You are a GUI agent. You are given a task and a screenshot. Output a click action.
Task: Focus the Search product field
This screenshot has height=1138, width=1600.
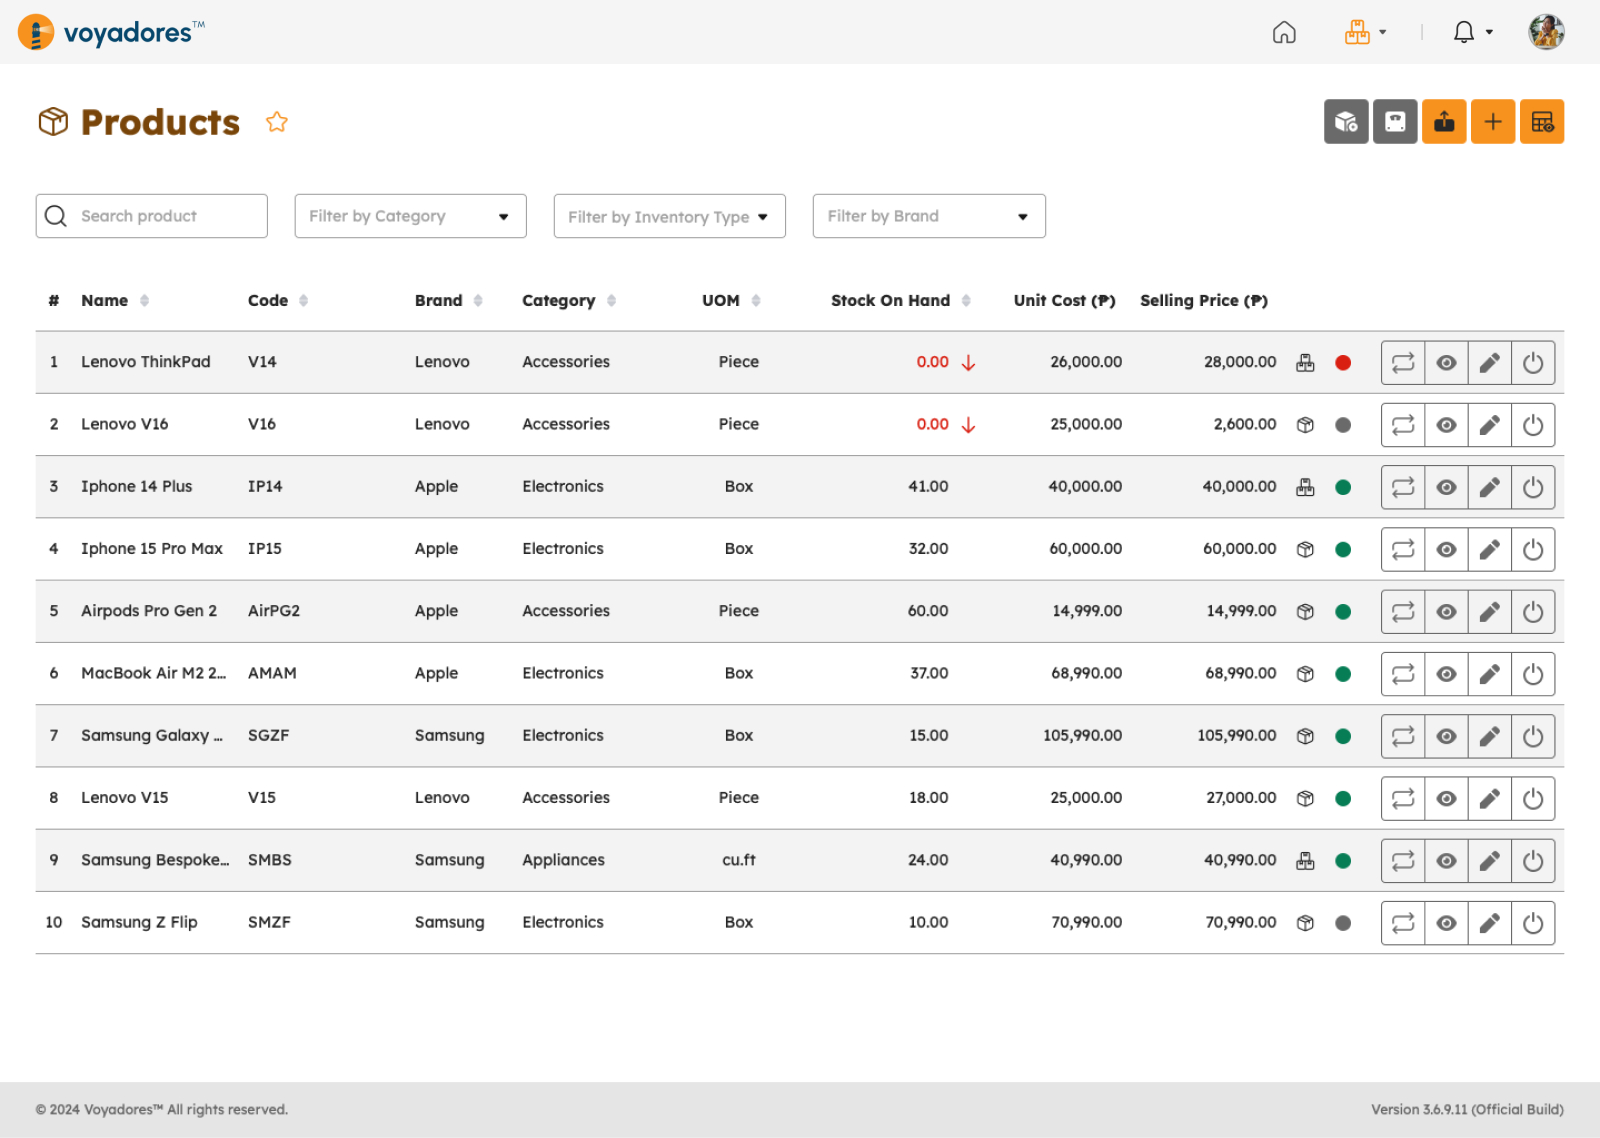152,216
